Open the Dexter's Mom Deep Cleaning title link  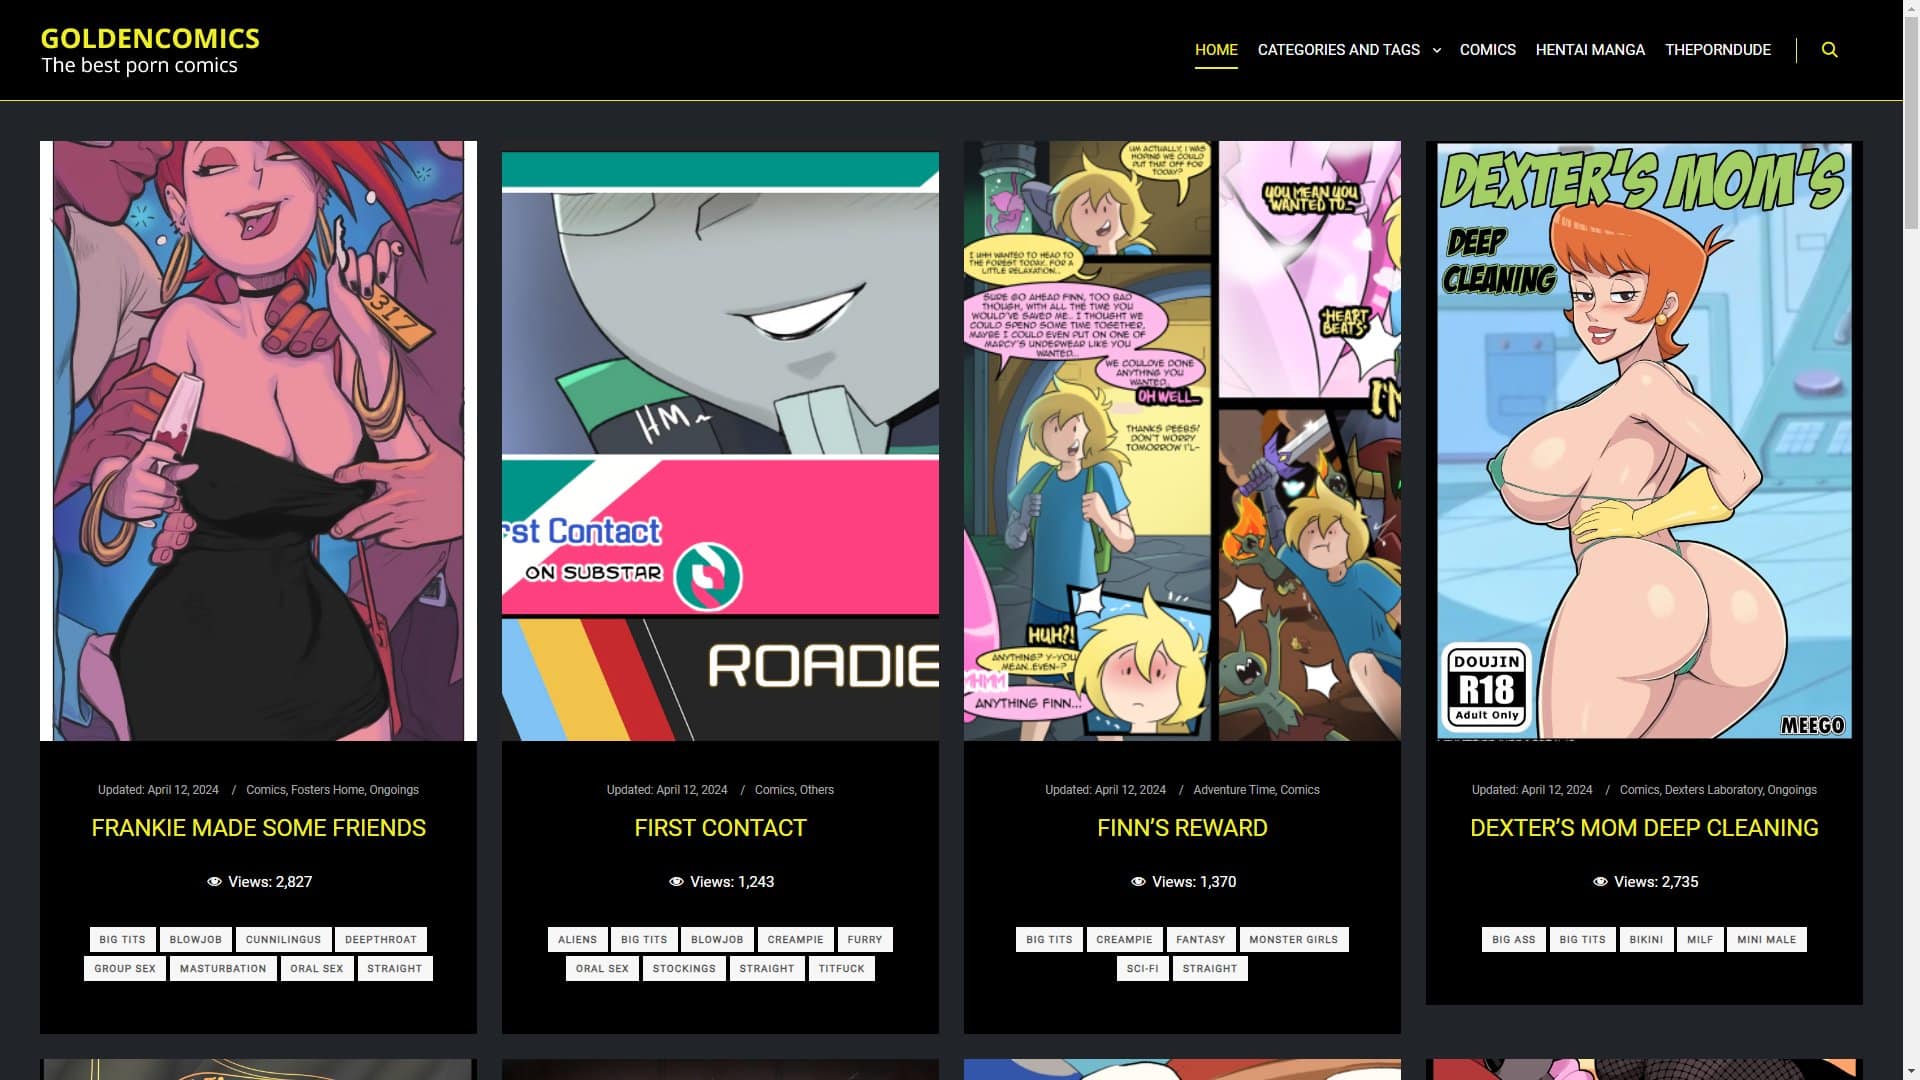click(1644, 828)
